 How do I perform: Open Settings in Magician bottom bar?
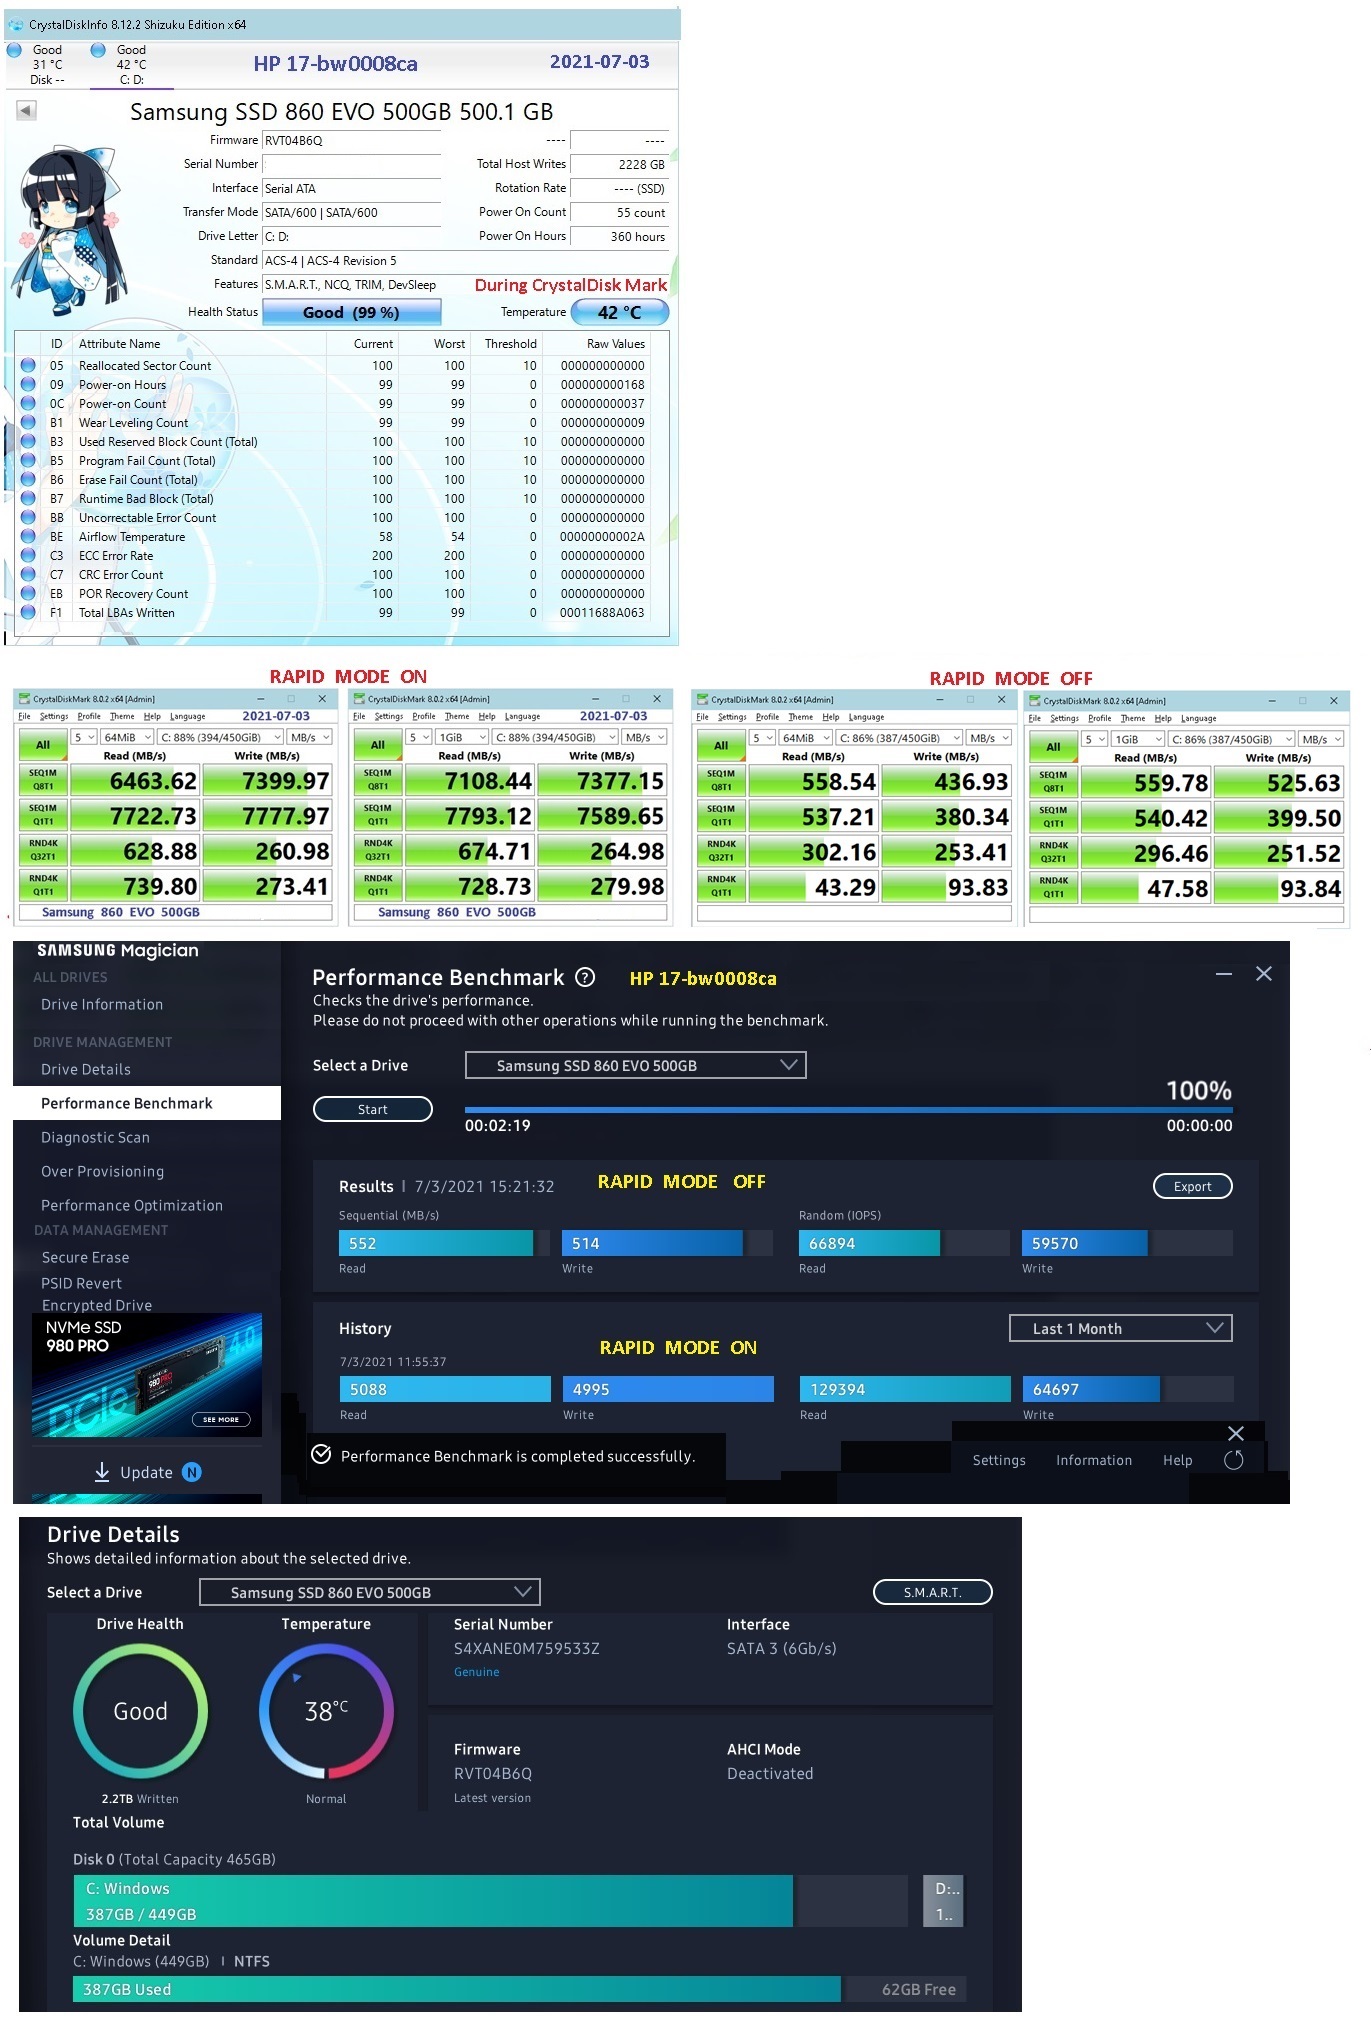999,1460
